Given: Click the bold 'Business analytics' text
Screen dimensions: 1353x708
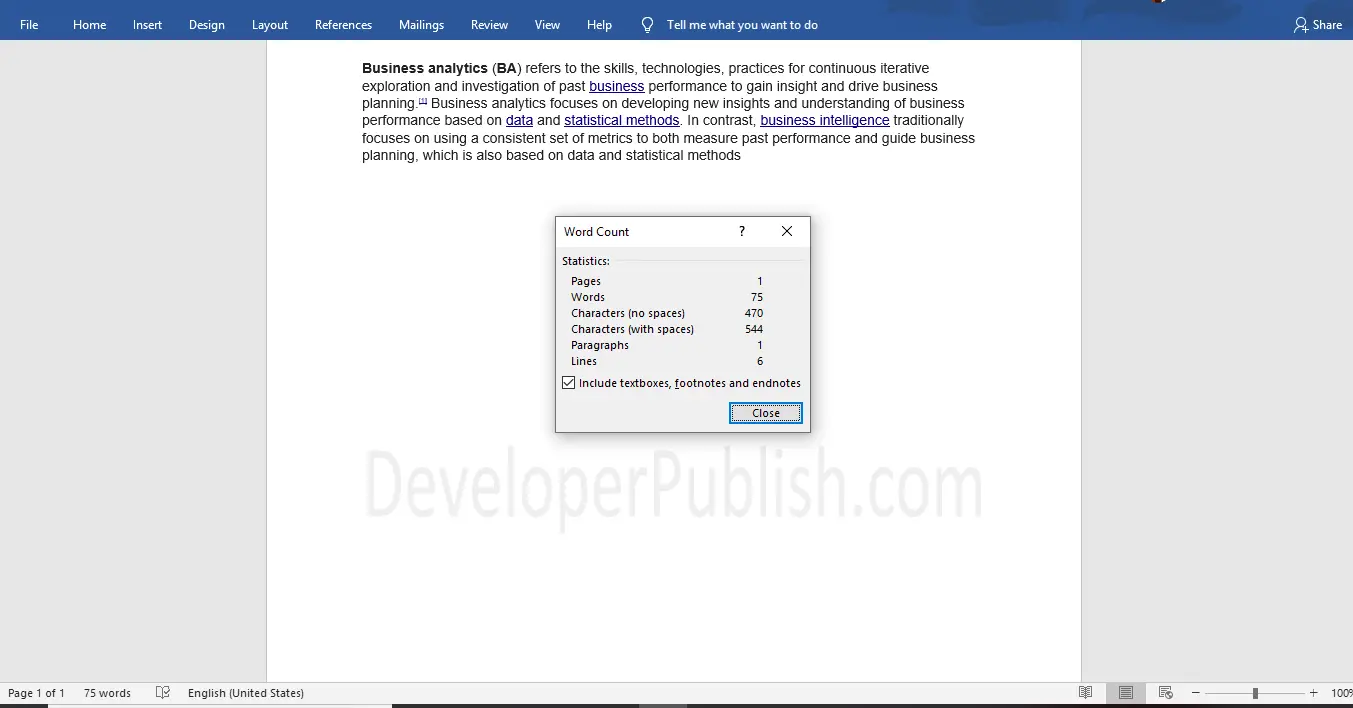Looking at the screenshot, I should pyautogui.click(x=425, y=68).
